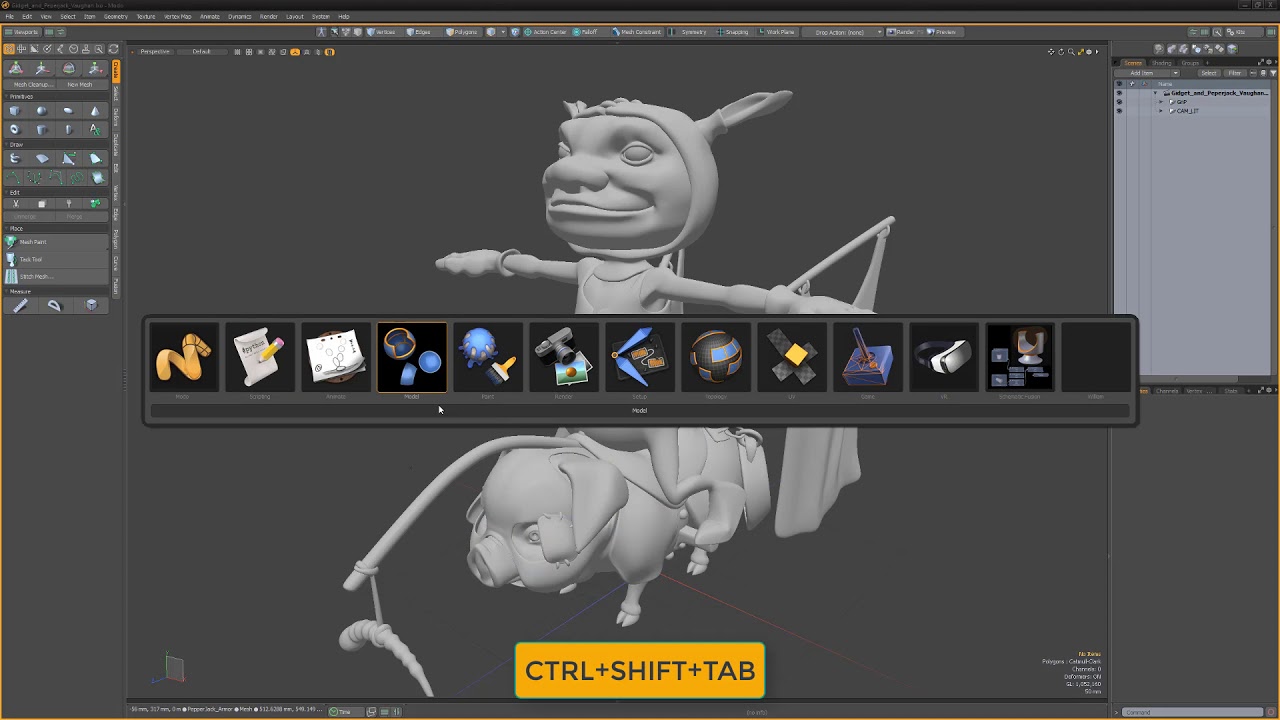Select the Protractor measure tool

[55, 306]
